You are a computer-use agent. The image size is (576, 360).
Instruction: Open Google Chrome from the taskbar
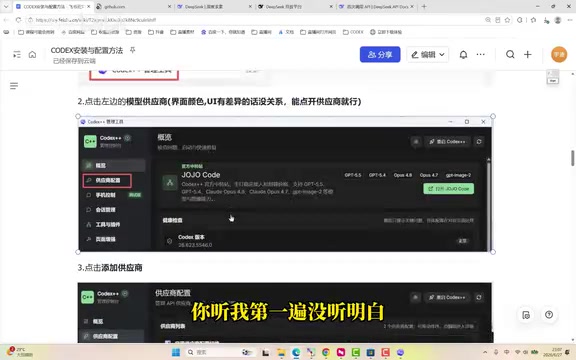point(326,352)
